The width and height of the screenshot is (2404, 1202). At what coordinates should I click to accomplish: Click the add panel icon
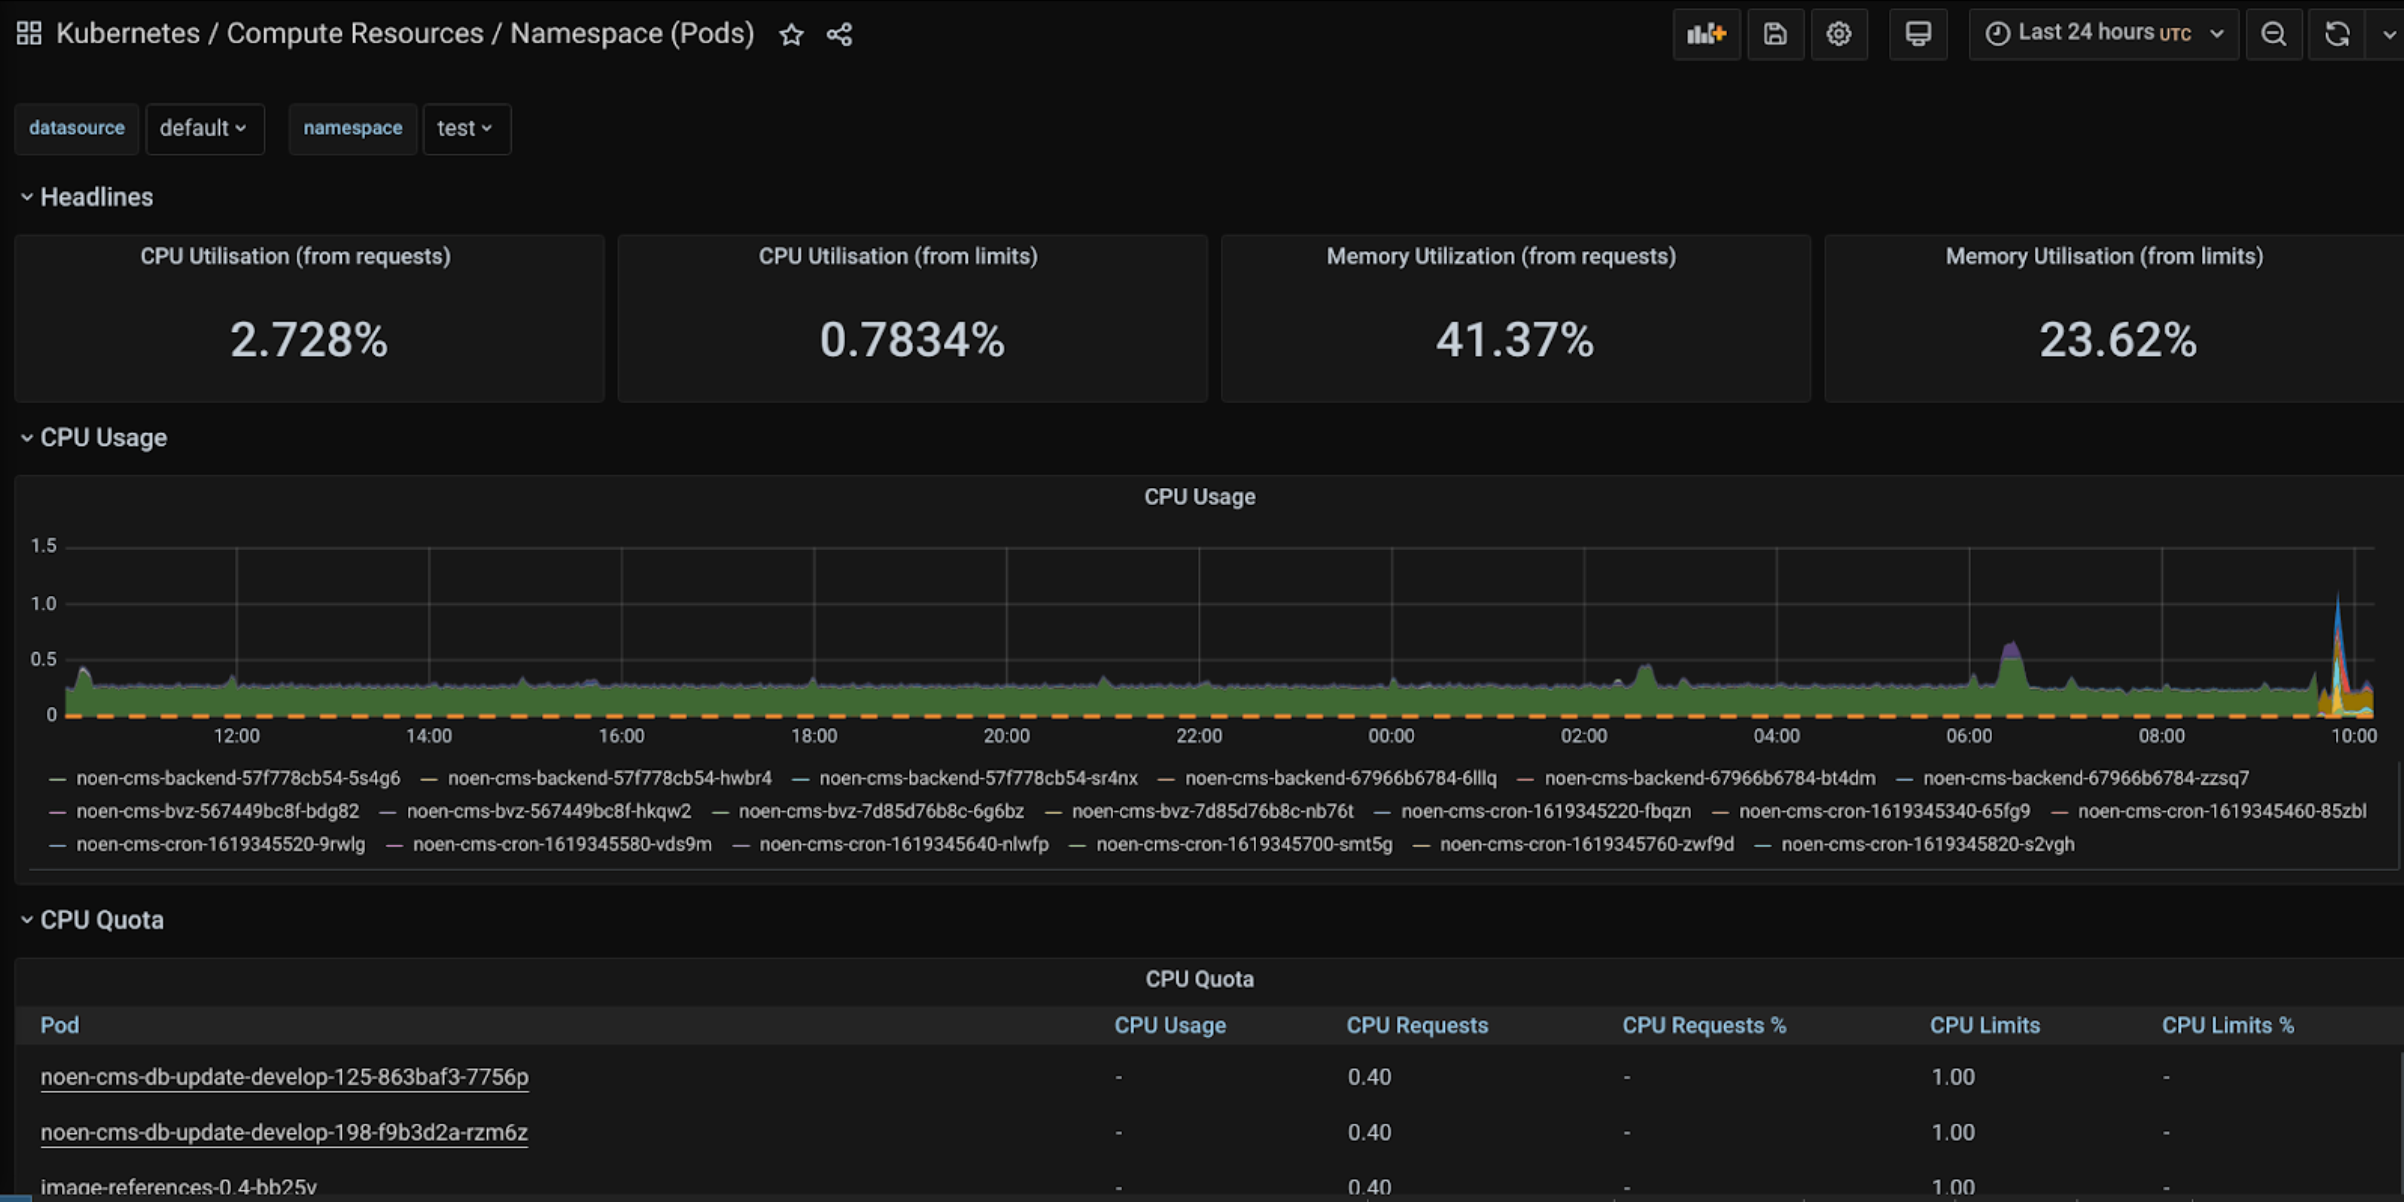[x=1706, y=34]
